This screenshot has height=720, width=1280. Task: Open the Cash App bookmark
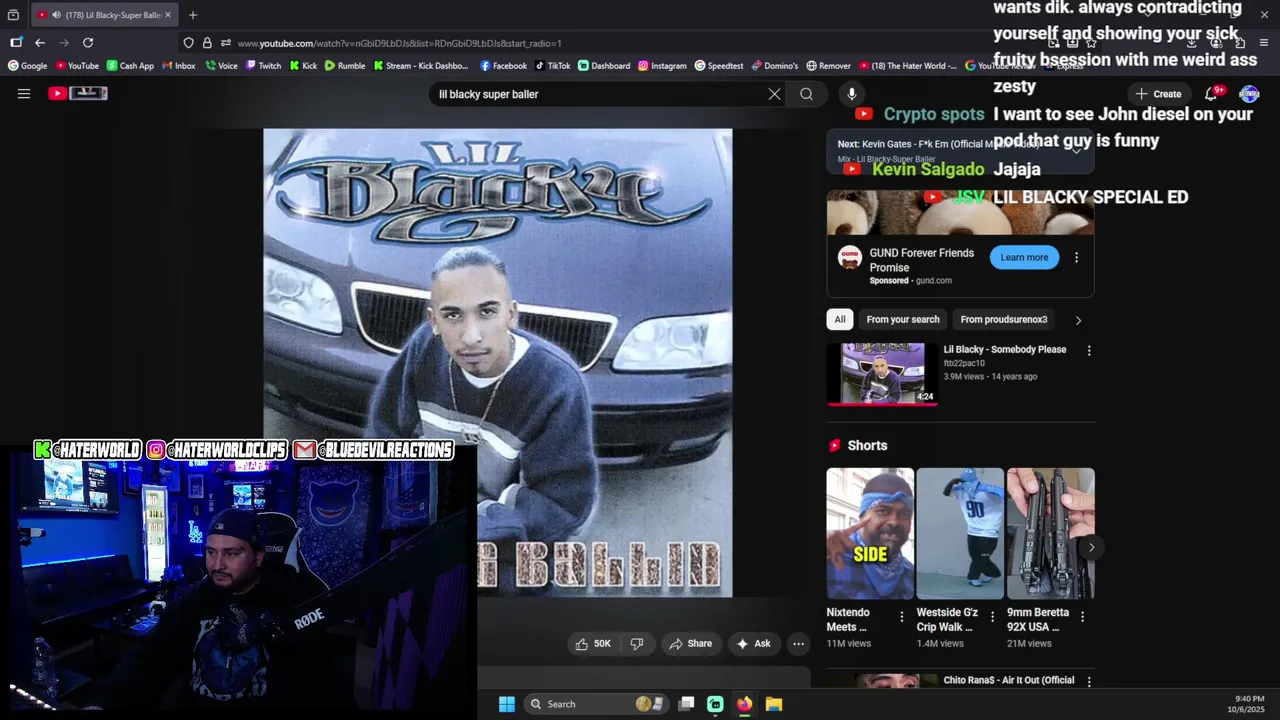pyautogui.click(x=130, y=66)
